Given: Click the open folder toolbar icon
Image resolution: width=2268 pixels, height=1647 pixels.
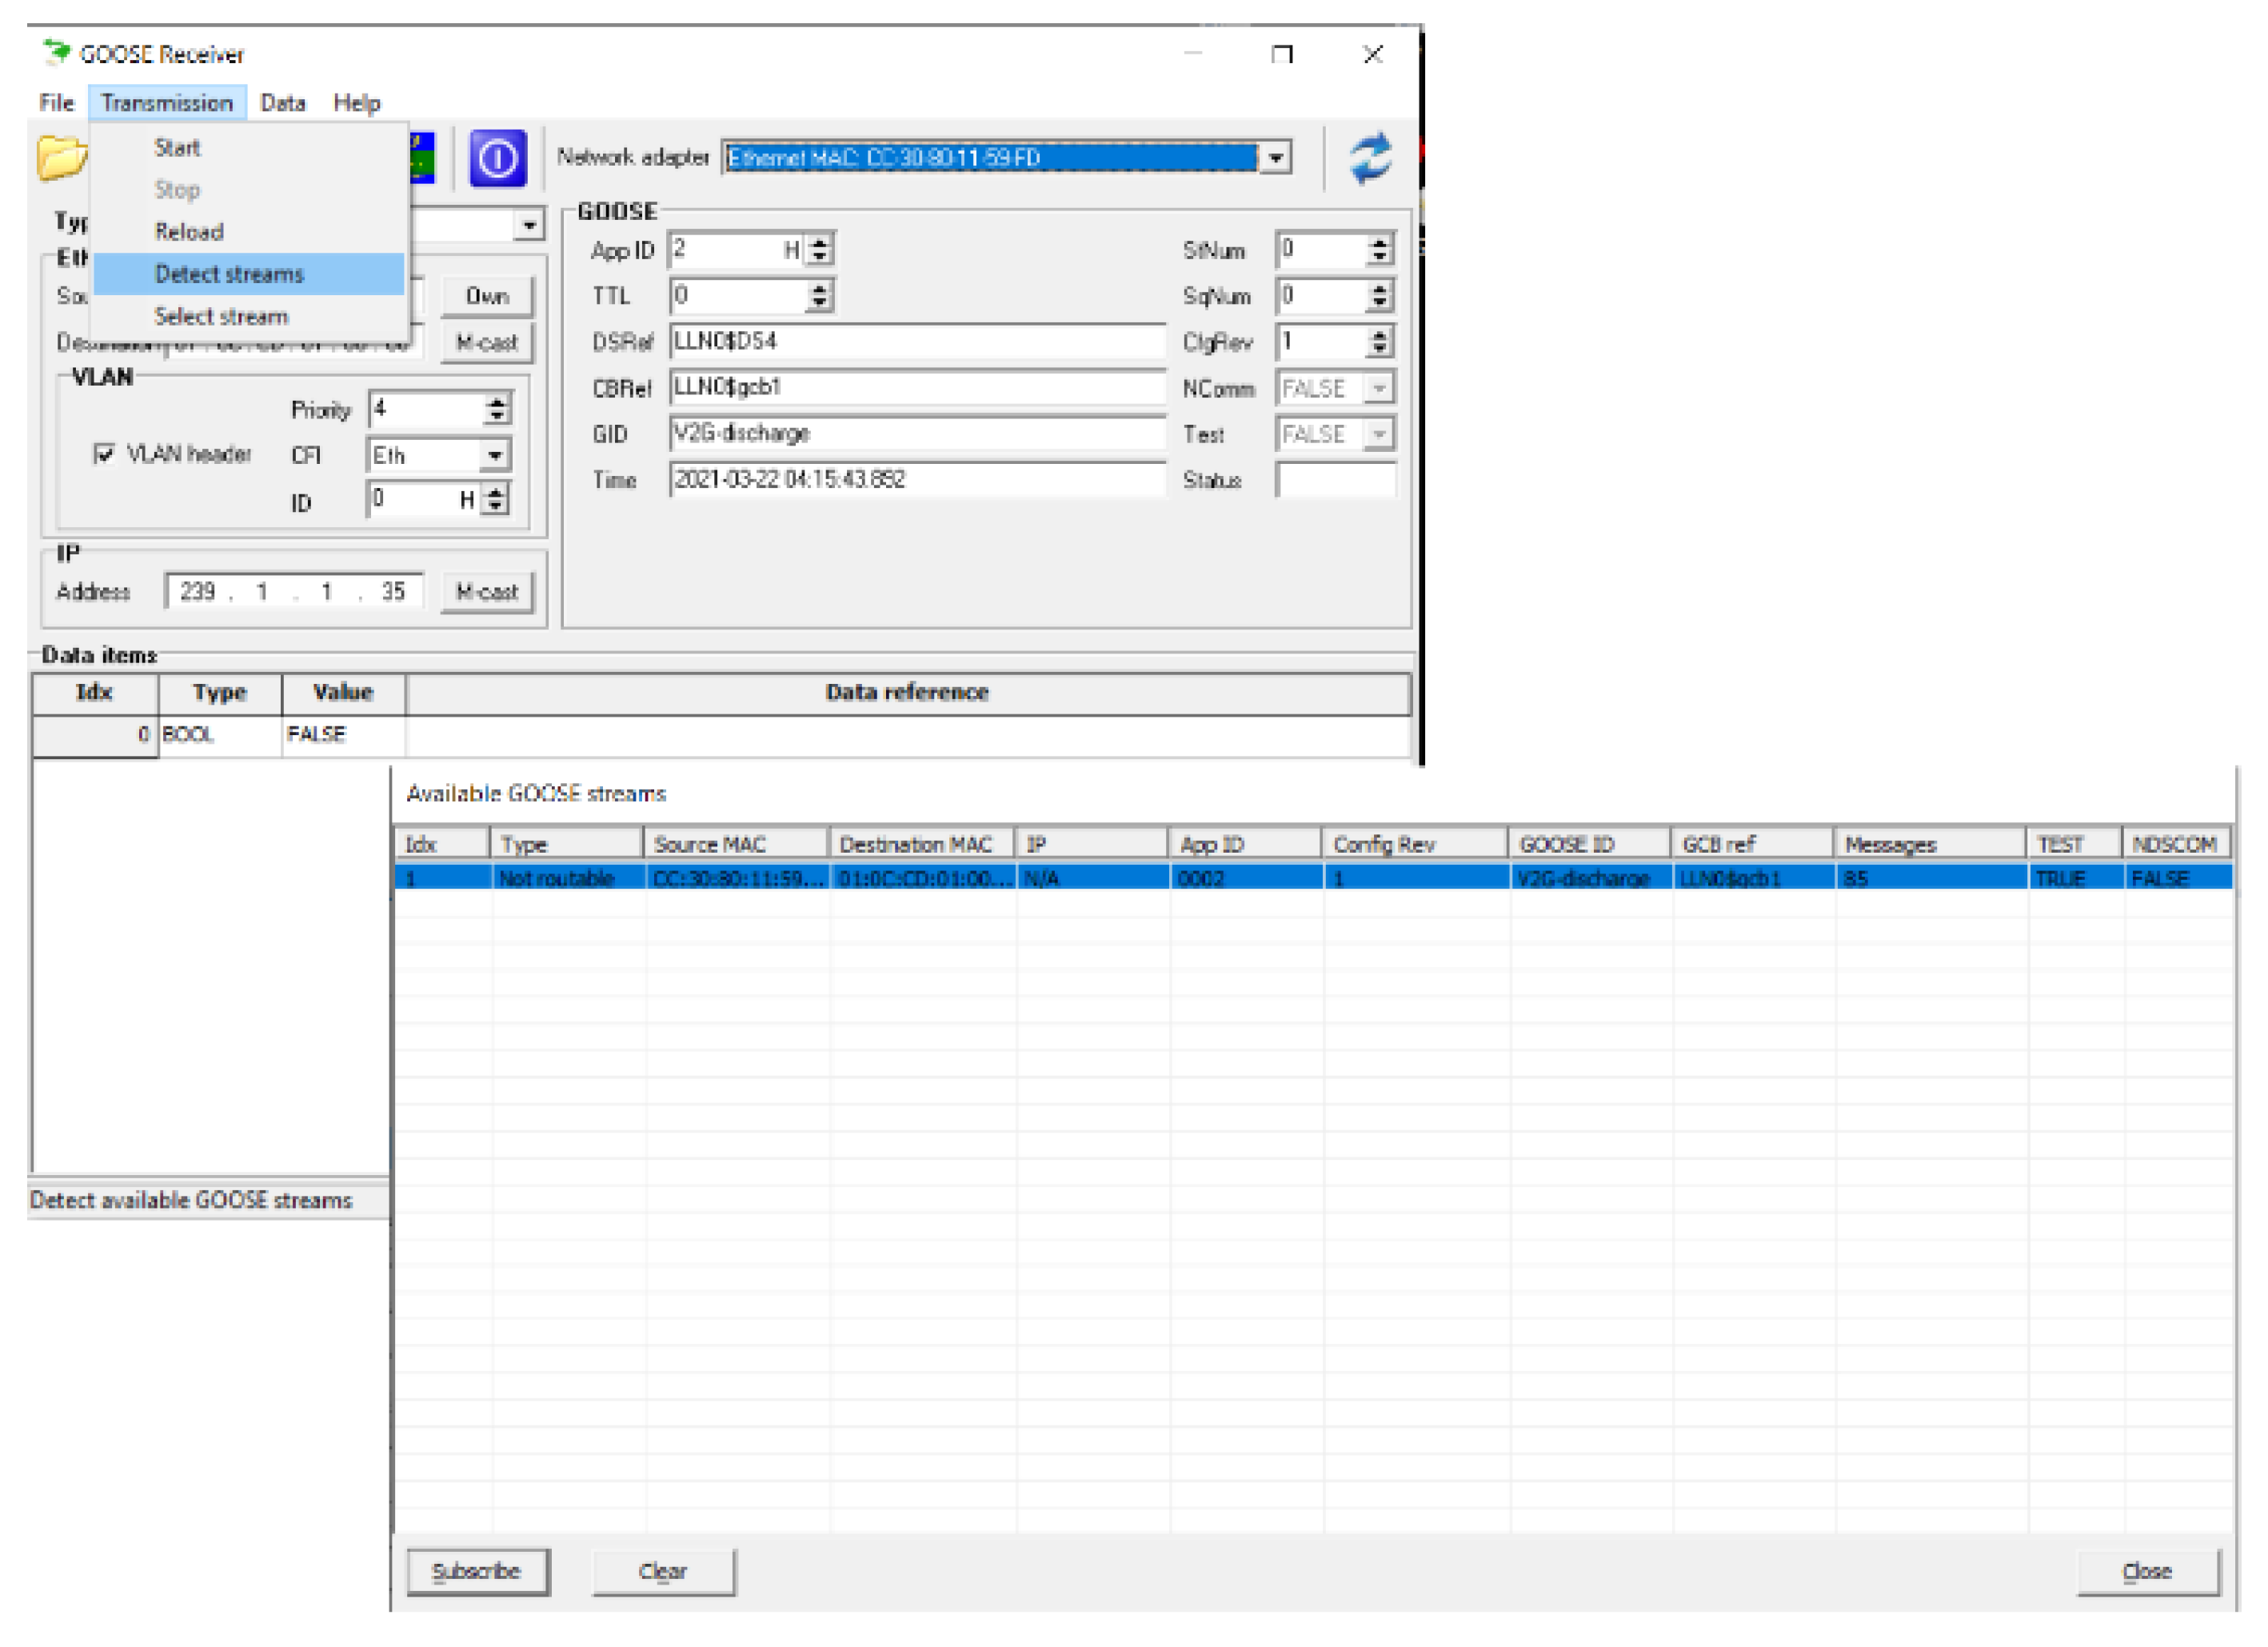Looking at the screenshot, I should pos(60,158).
